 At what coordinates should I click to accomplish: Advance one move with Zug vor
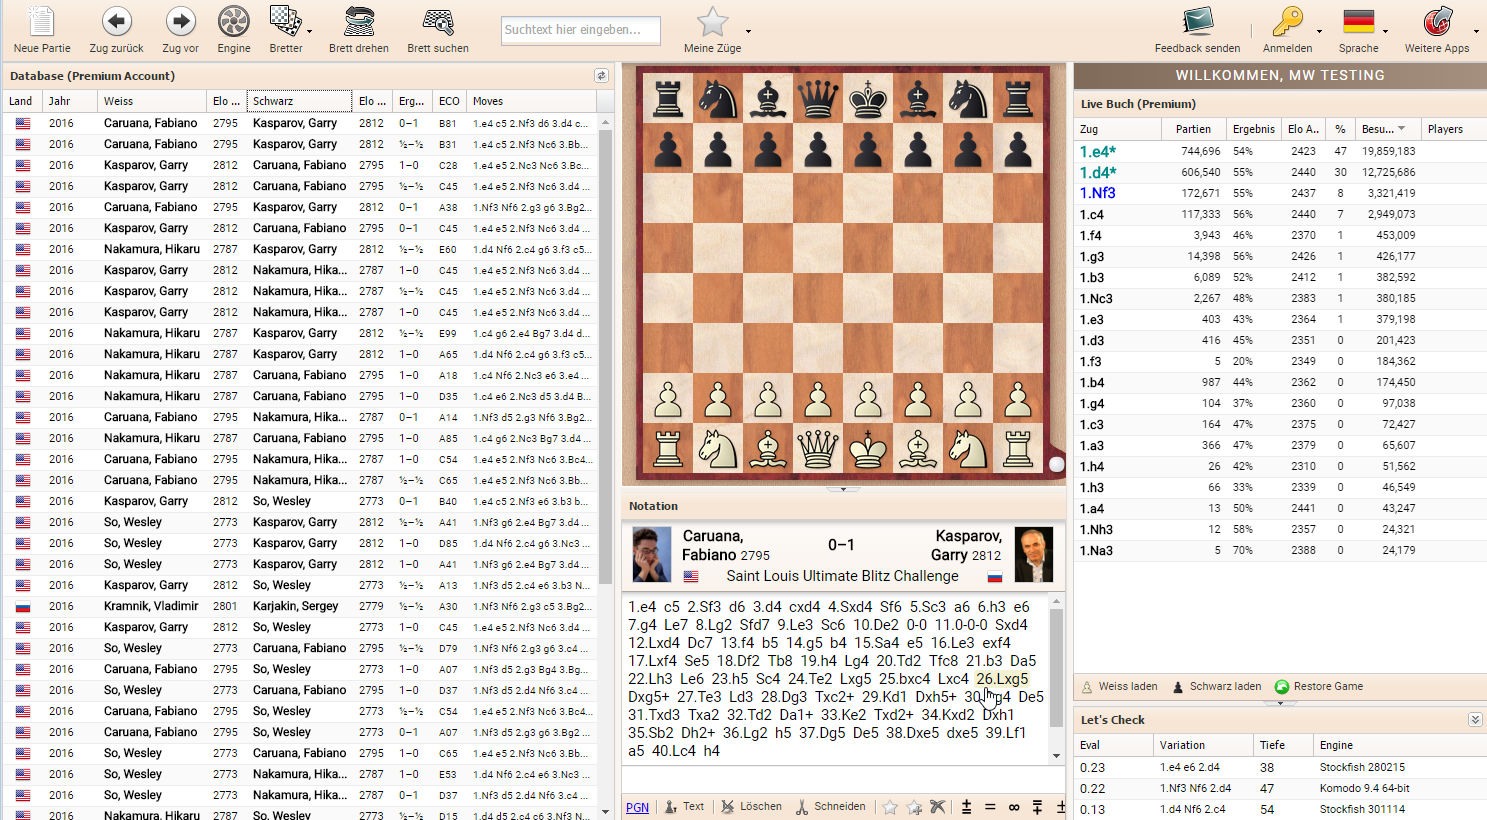(x=180, y=21)
